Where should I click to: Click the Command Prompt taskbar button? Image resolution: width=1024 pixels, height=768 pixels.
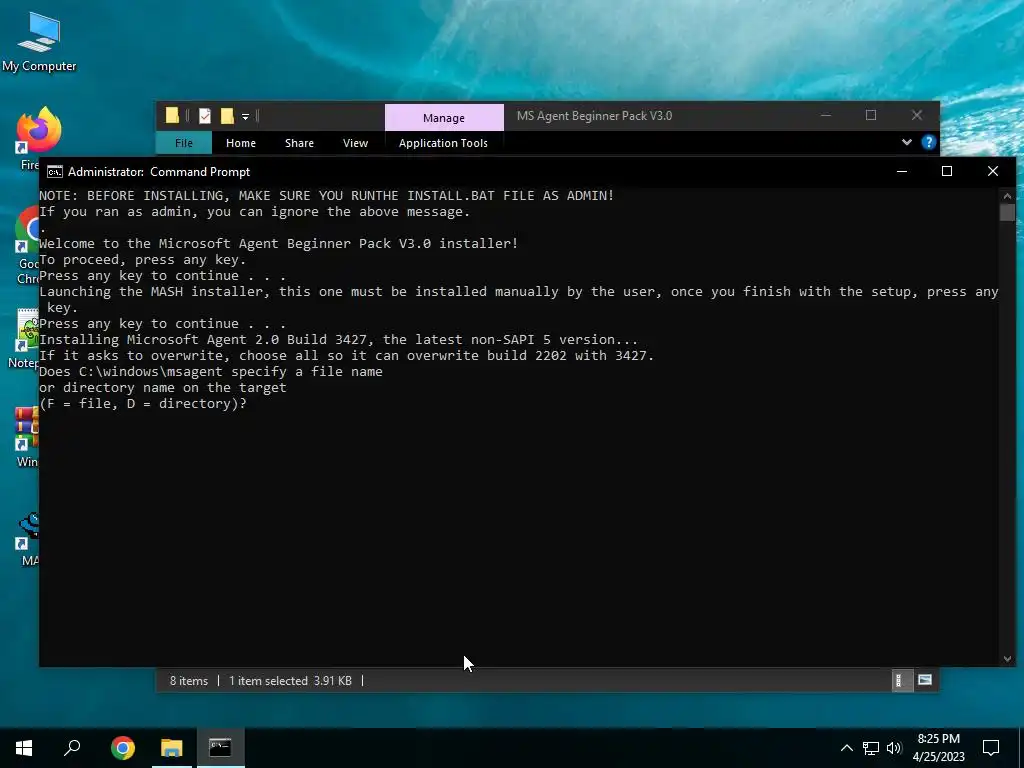220,748
